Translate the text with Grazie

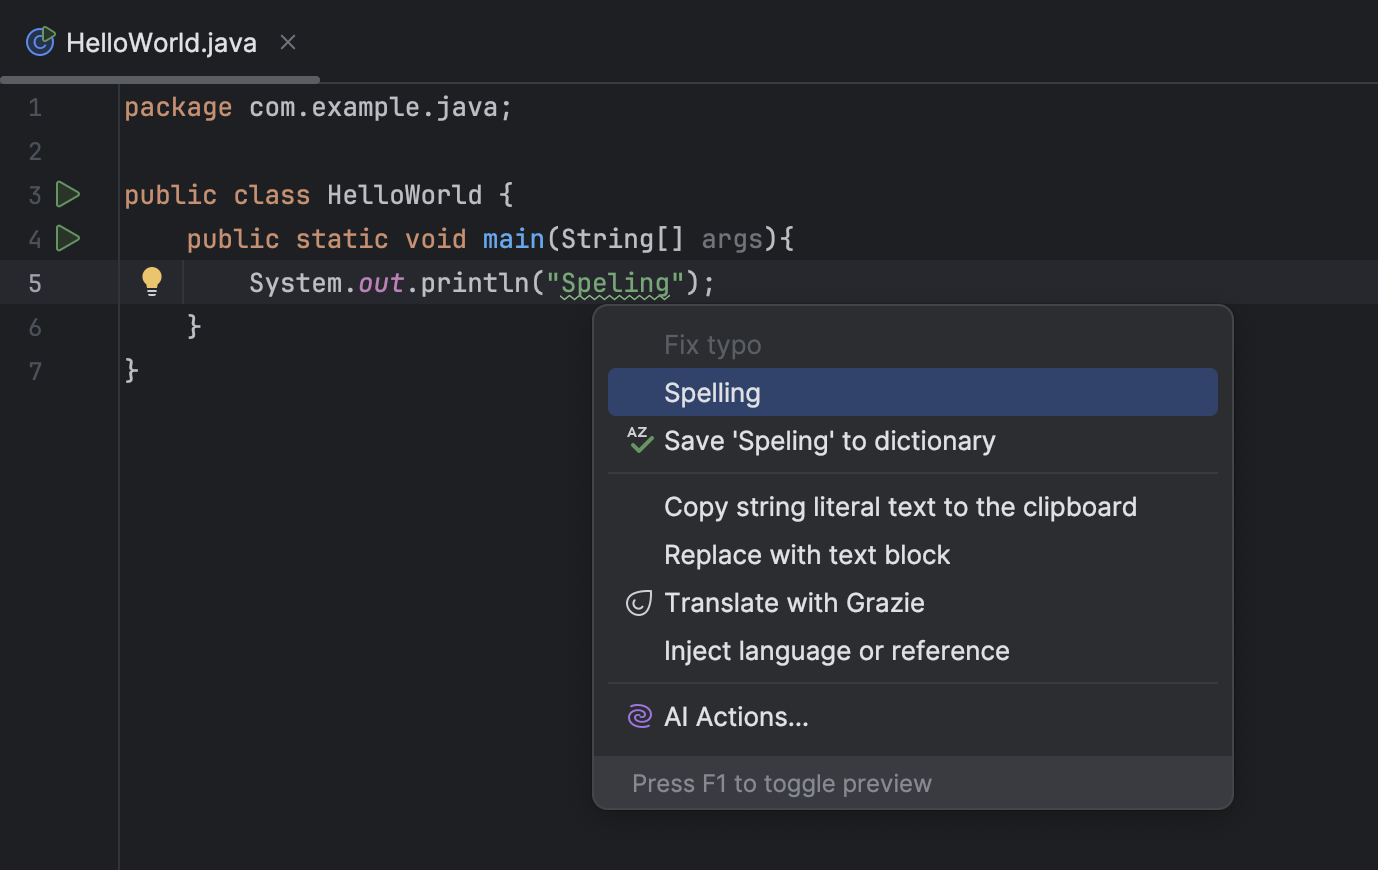tap(793, 602)
